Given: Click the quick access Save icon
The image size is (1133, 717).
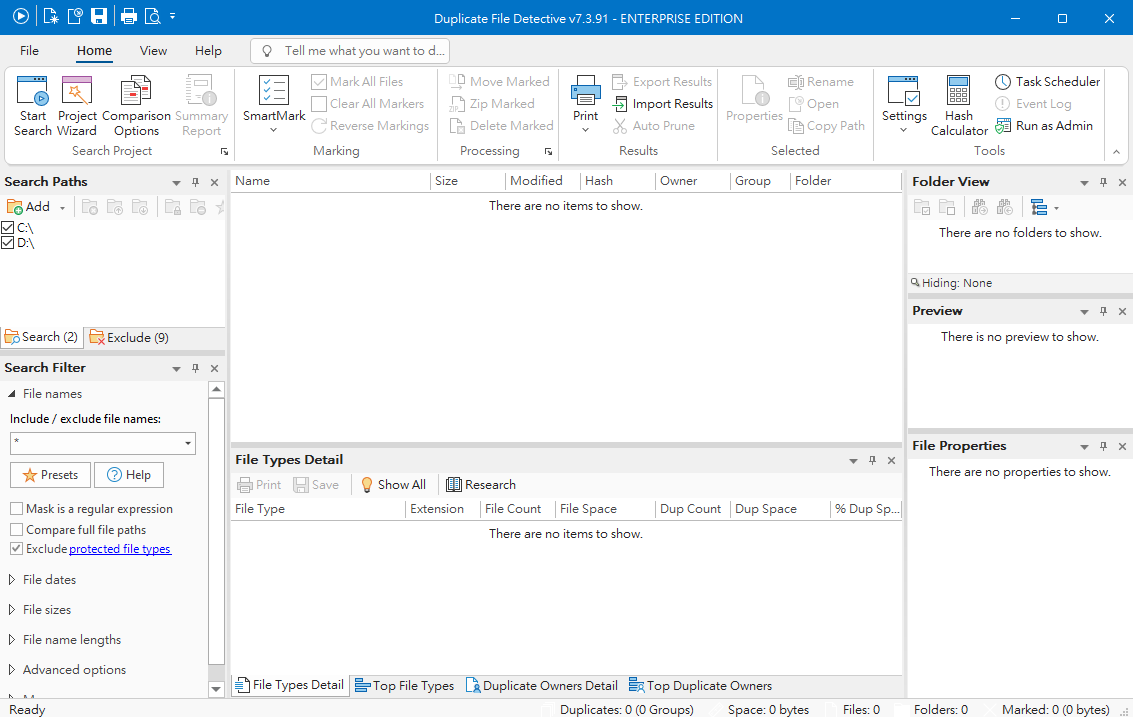Looking at the screenshot, I should [99, 16].
